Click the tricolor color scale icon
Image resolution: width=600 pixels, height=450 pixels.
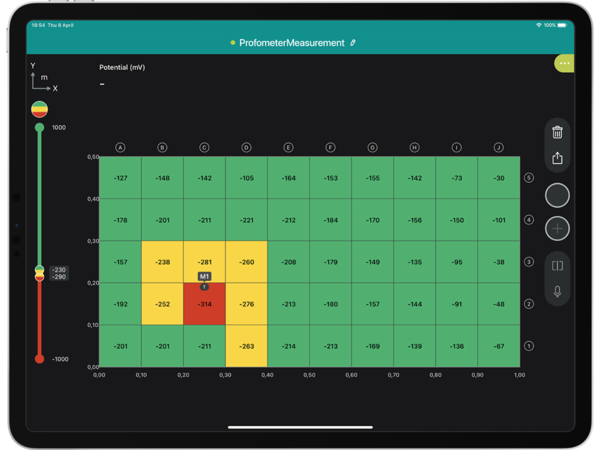point(39,109)
